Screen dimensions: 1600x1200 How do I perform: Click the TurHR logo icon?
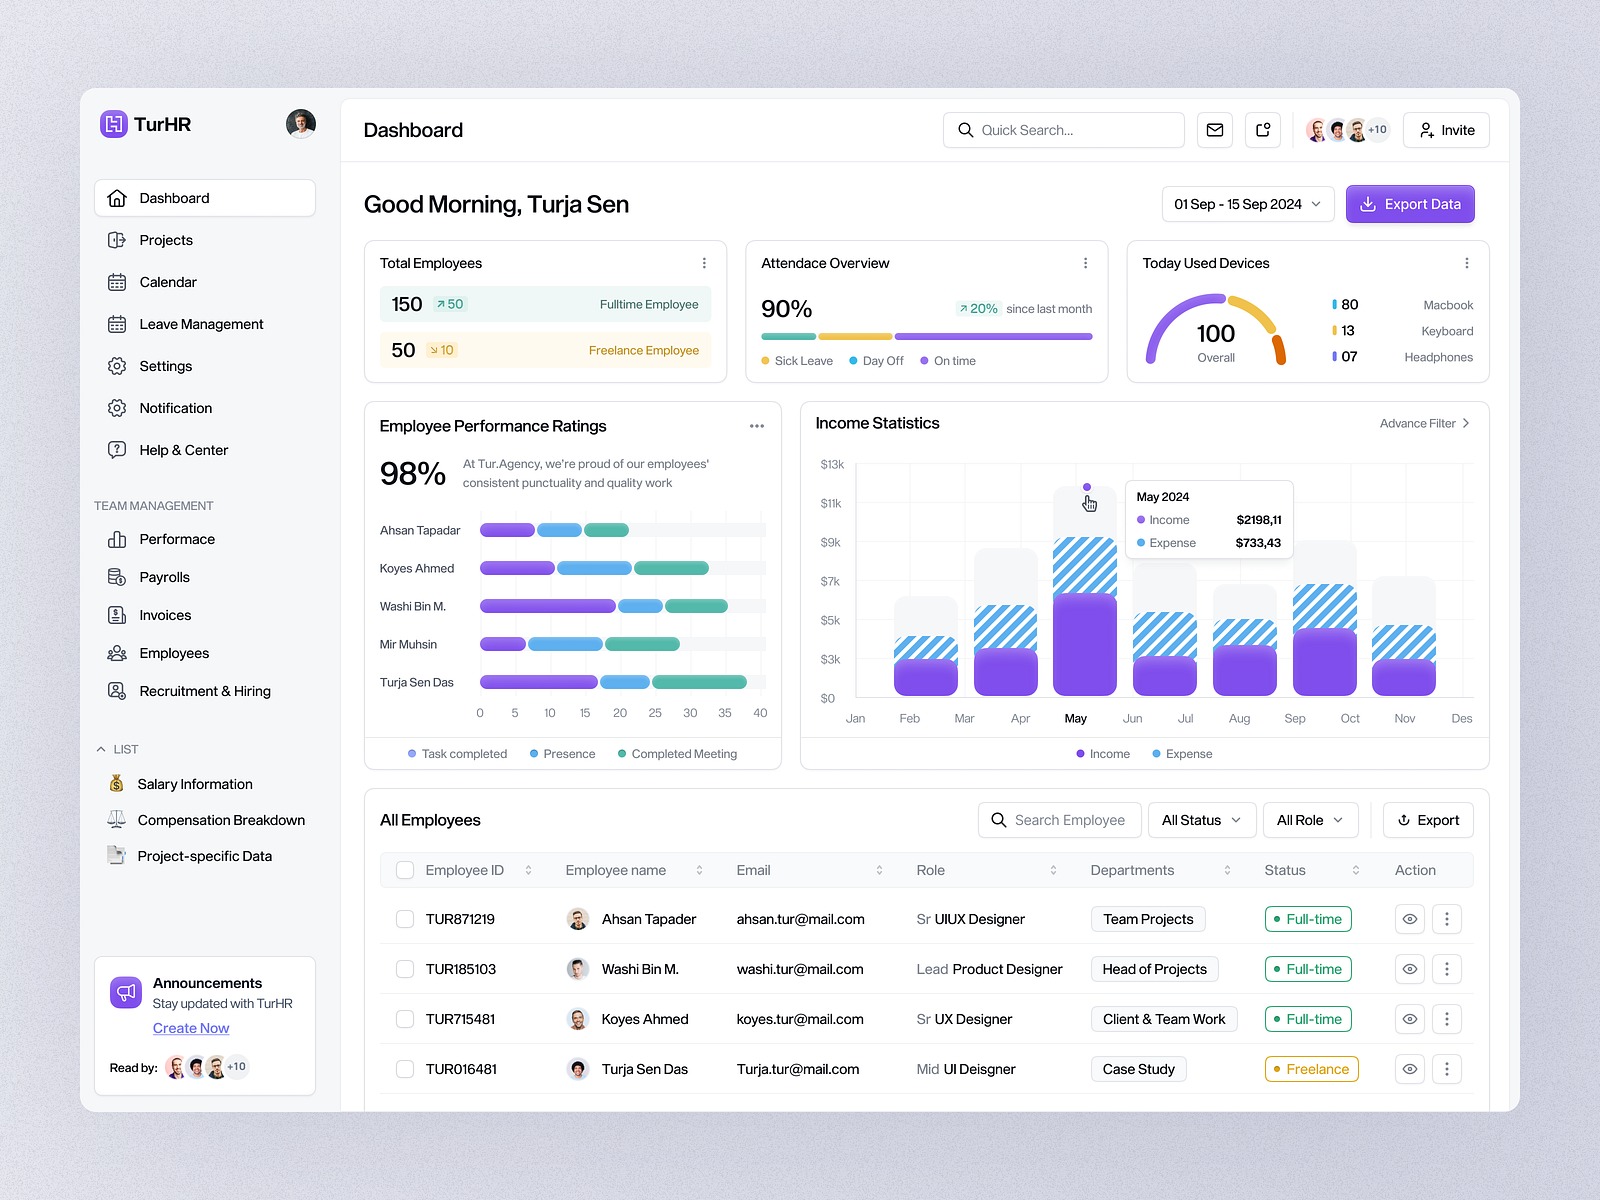(114, 124)
